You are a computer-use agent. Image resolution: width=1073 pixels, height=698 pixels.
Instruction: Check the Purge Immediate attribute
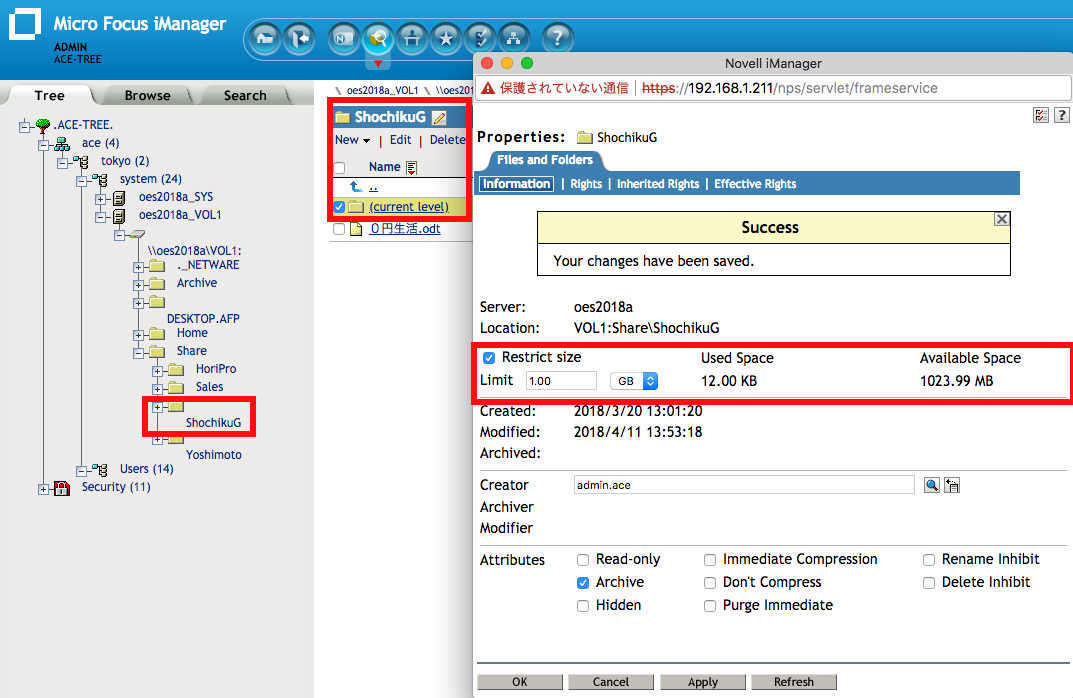coord(710,606)
